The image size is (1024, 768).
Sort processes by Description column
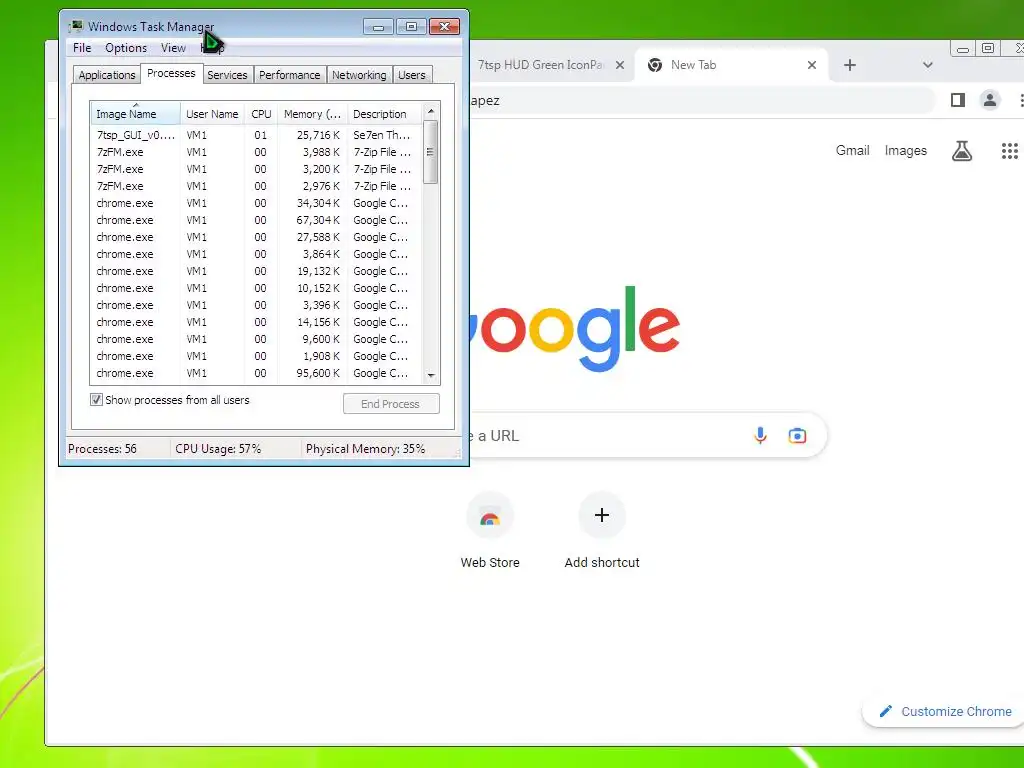[384, 114]
